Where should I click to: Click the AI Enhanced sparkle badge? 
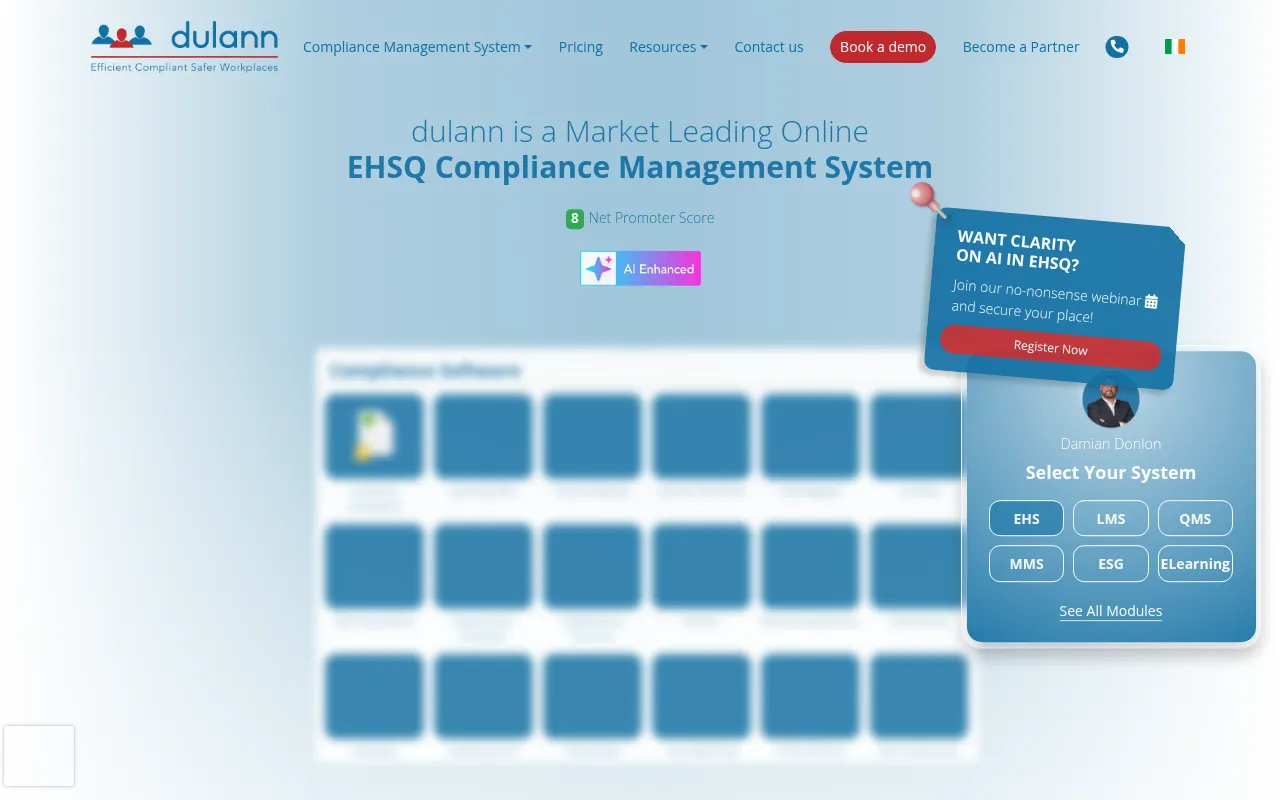(641, 268)
